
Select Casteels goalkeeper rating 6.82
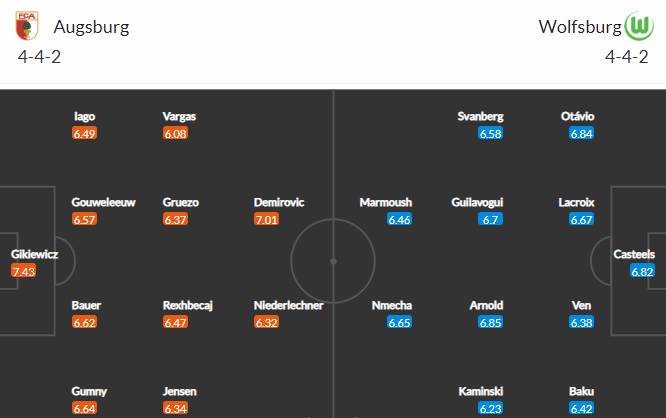tap(642, 271)
